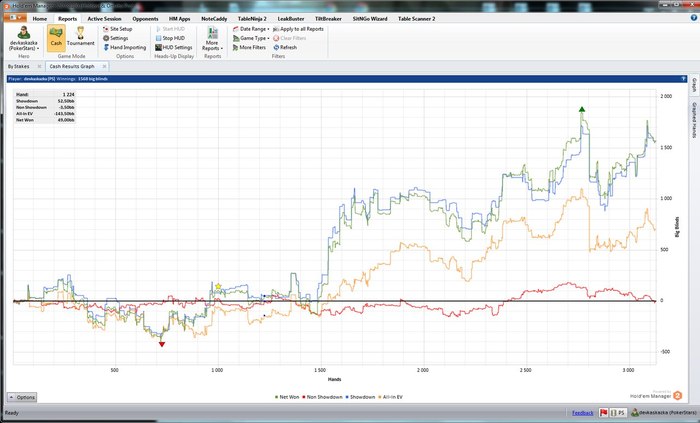Expand the Options panel
Image resolution: width=700 pixels, height=423 pixels.
22,397
